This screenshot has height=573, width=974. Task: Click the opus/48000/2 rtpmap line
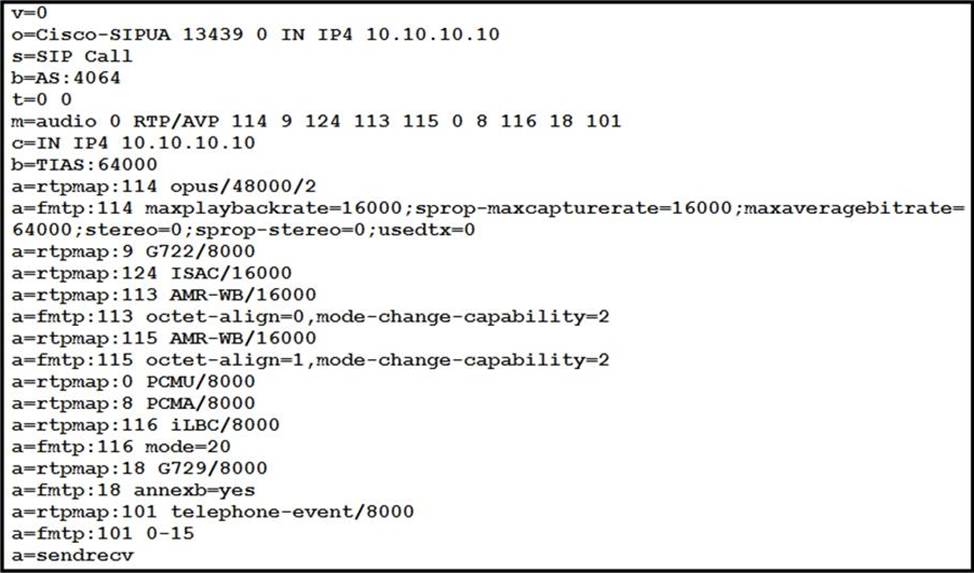[x=164, y=186]
